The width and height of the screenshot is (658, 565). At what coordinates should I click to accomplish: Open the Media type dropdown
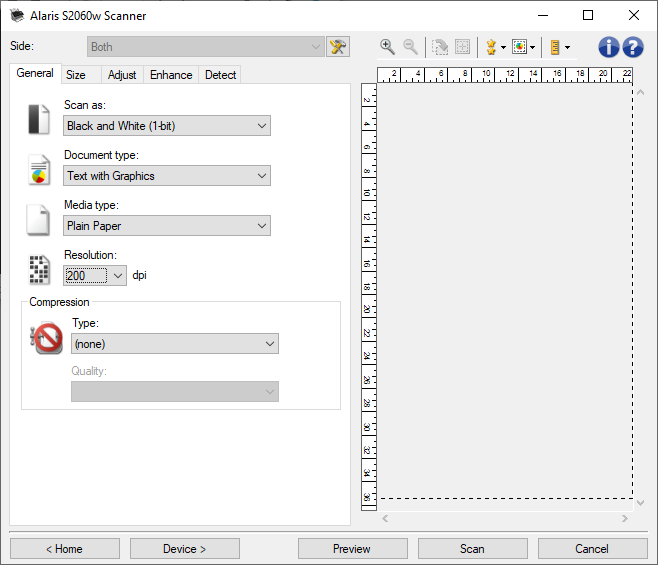click(167, 225)
